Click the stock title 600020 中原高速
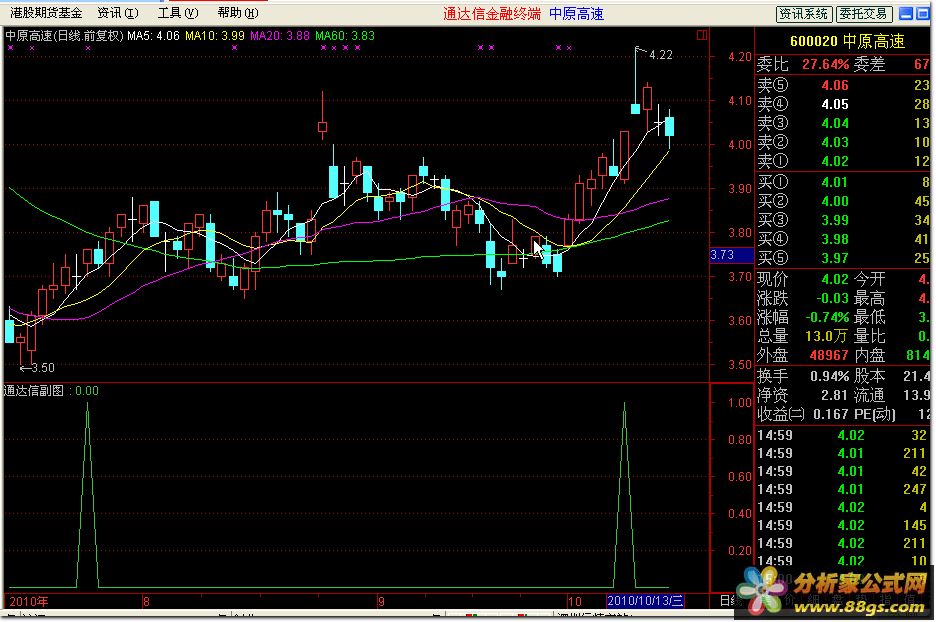Image resolution: width=936 pixels, height=622 pixels. click(x=847, y=41)
